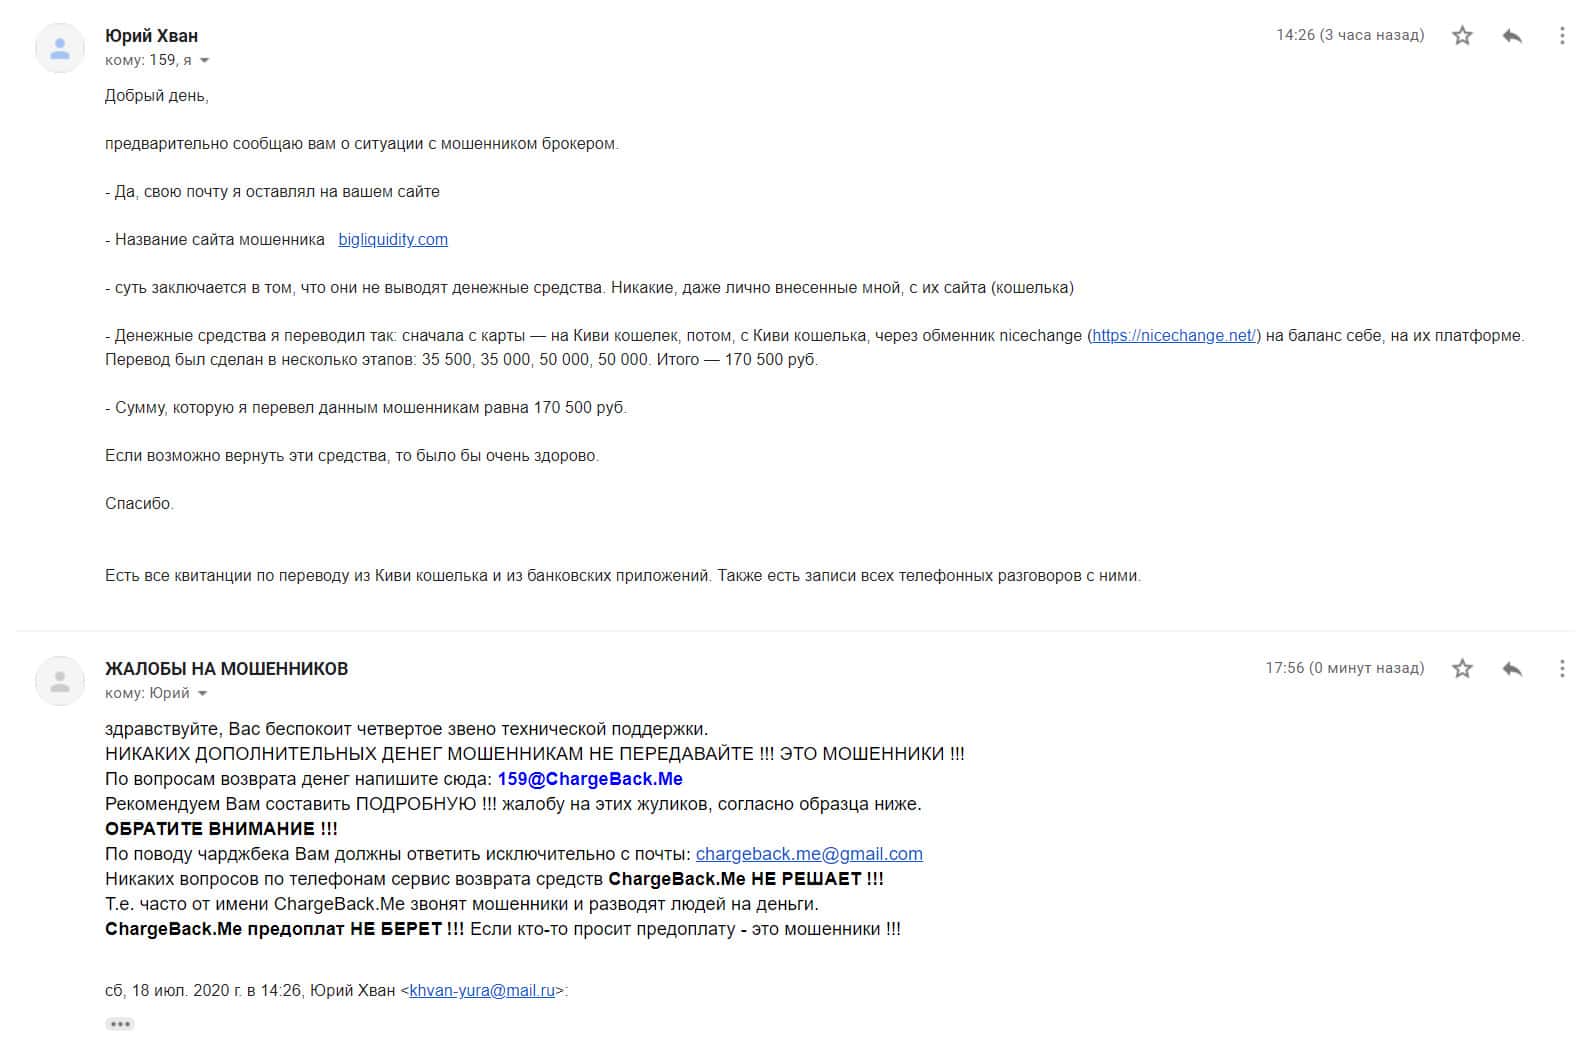This screenshot has height=1063, width=1593.
Task: Star the message from Юрий Хван
Action: (x=1462, y=36)
